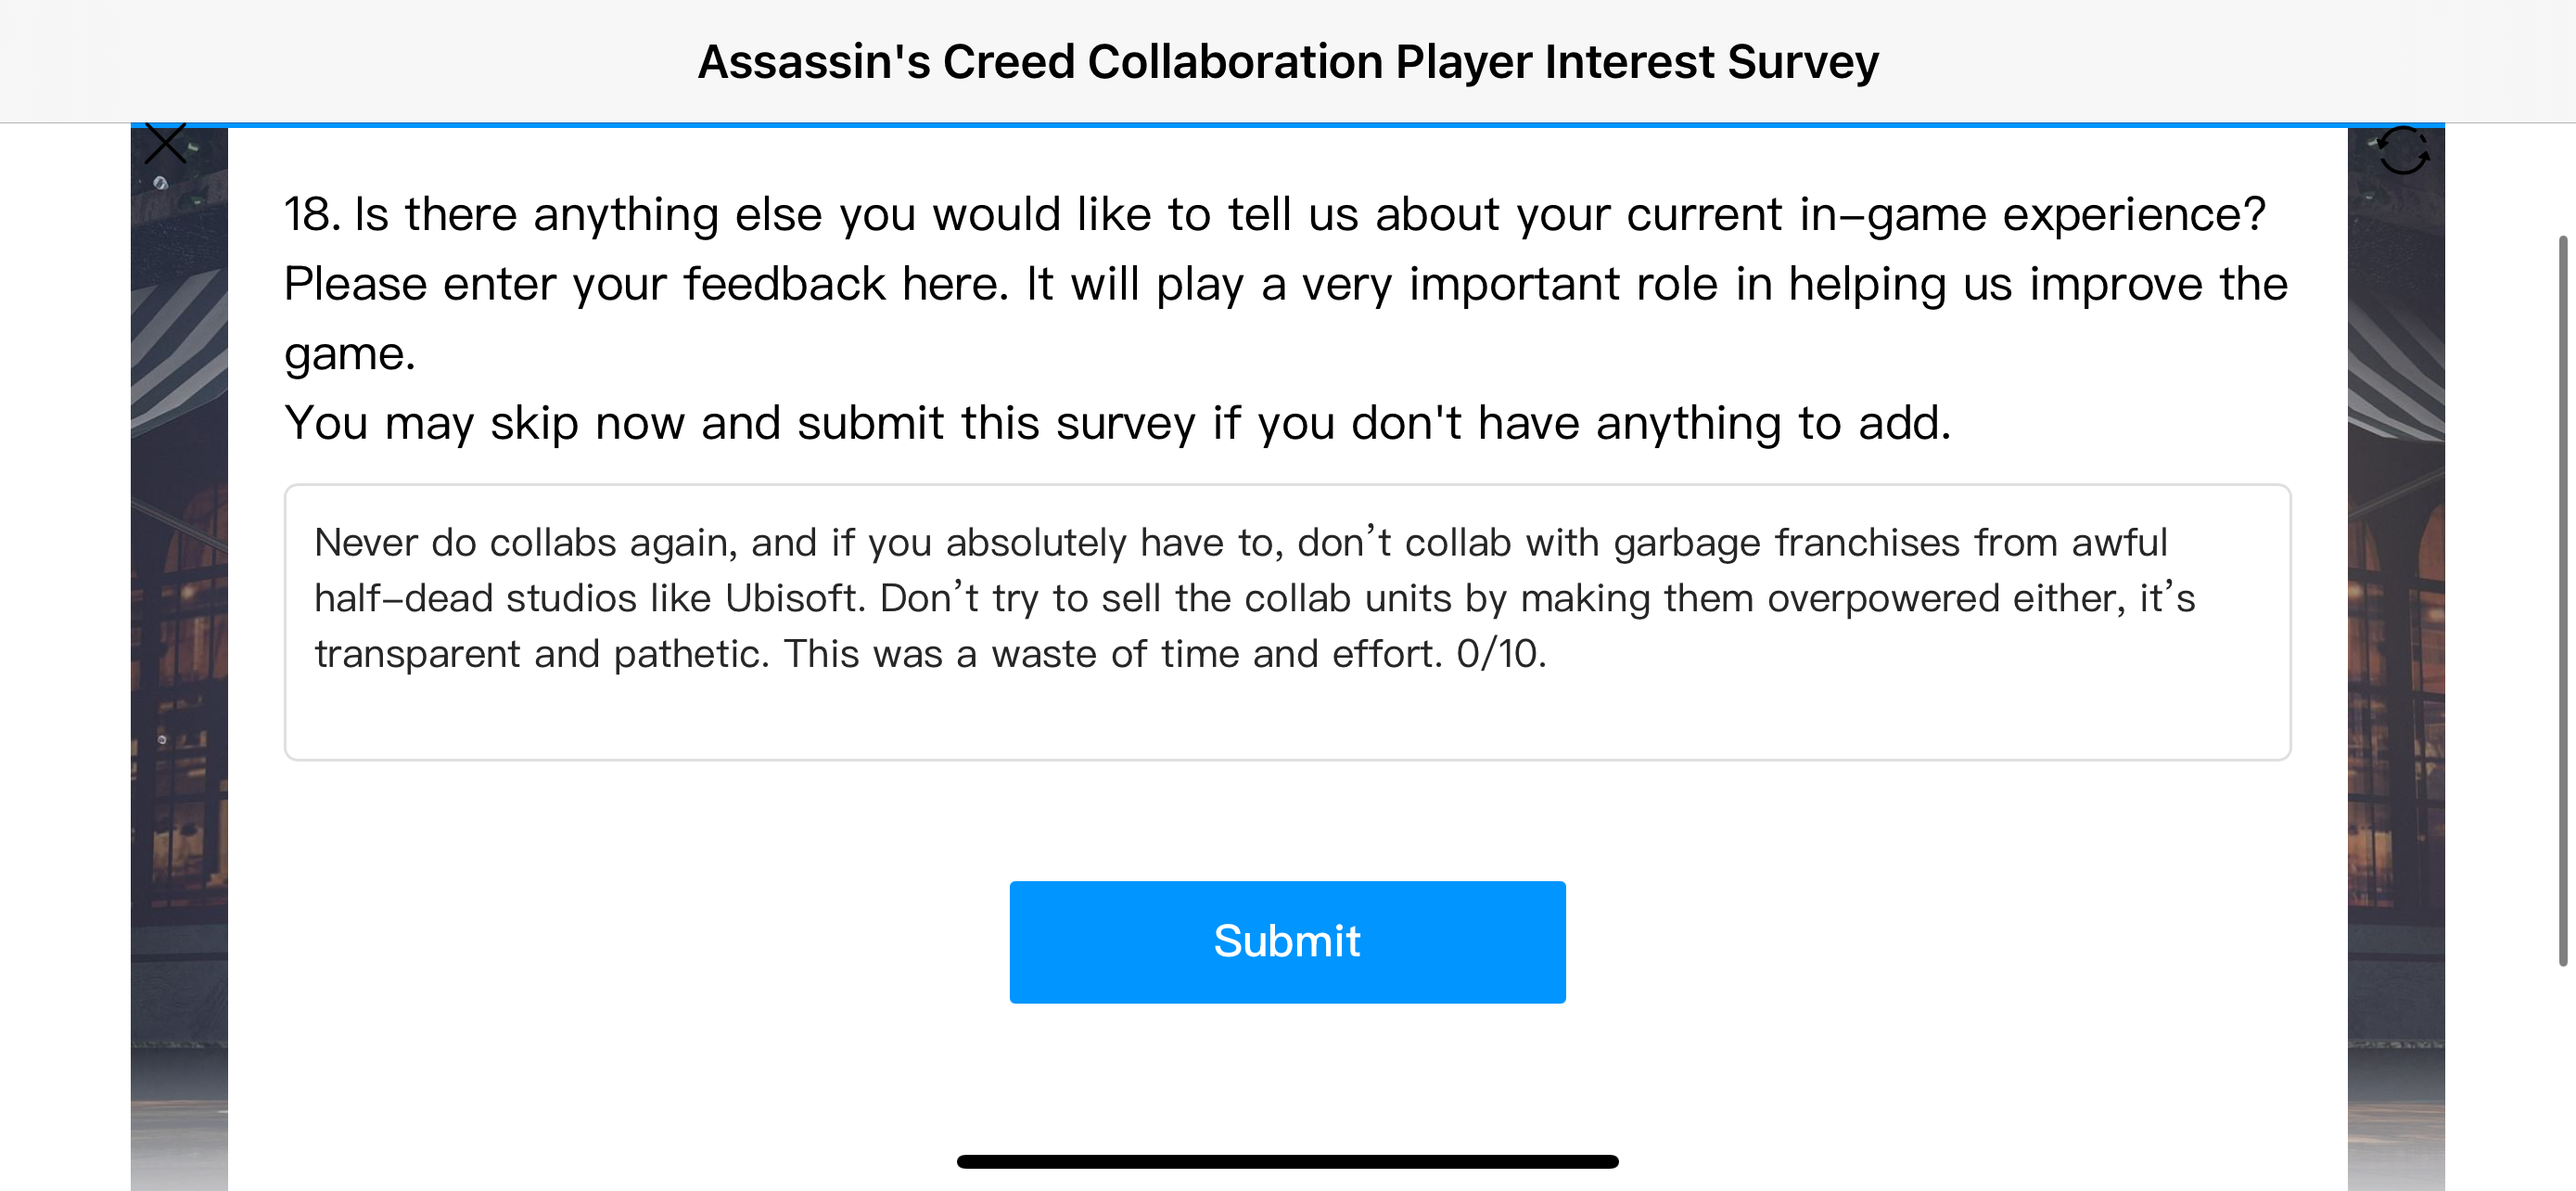Screen dimensions: 2576x1191
Task: Click the phrase "transparent and pathetic" in the feedback
Action: (x=542, y=654)
